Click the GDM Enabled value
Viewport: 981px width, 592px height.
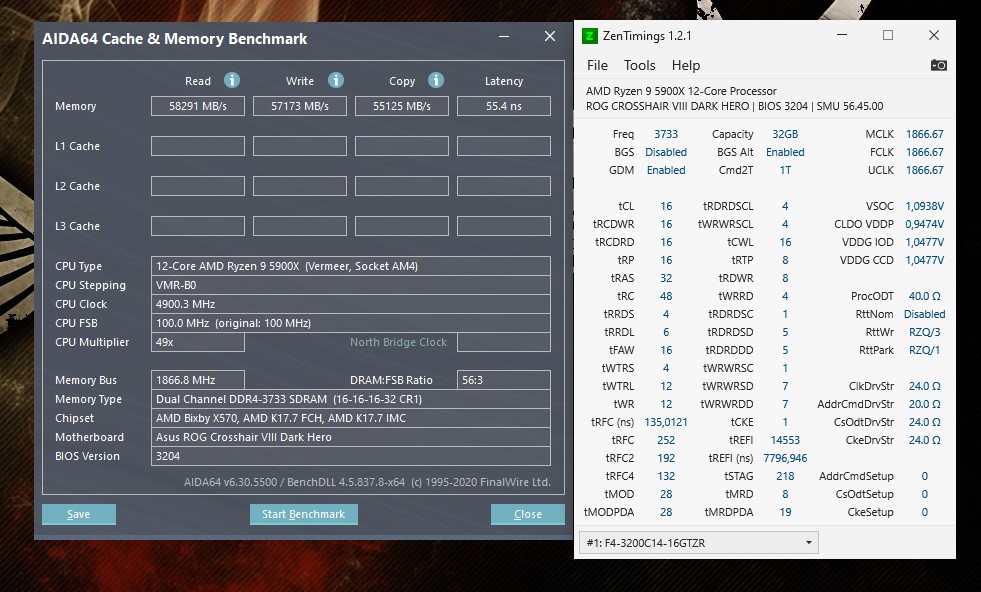(666, 170)
